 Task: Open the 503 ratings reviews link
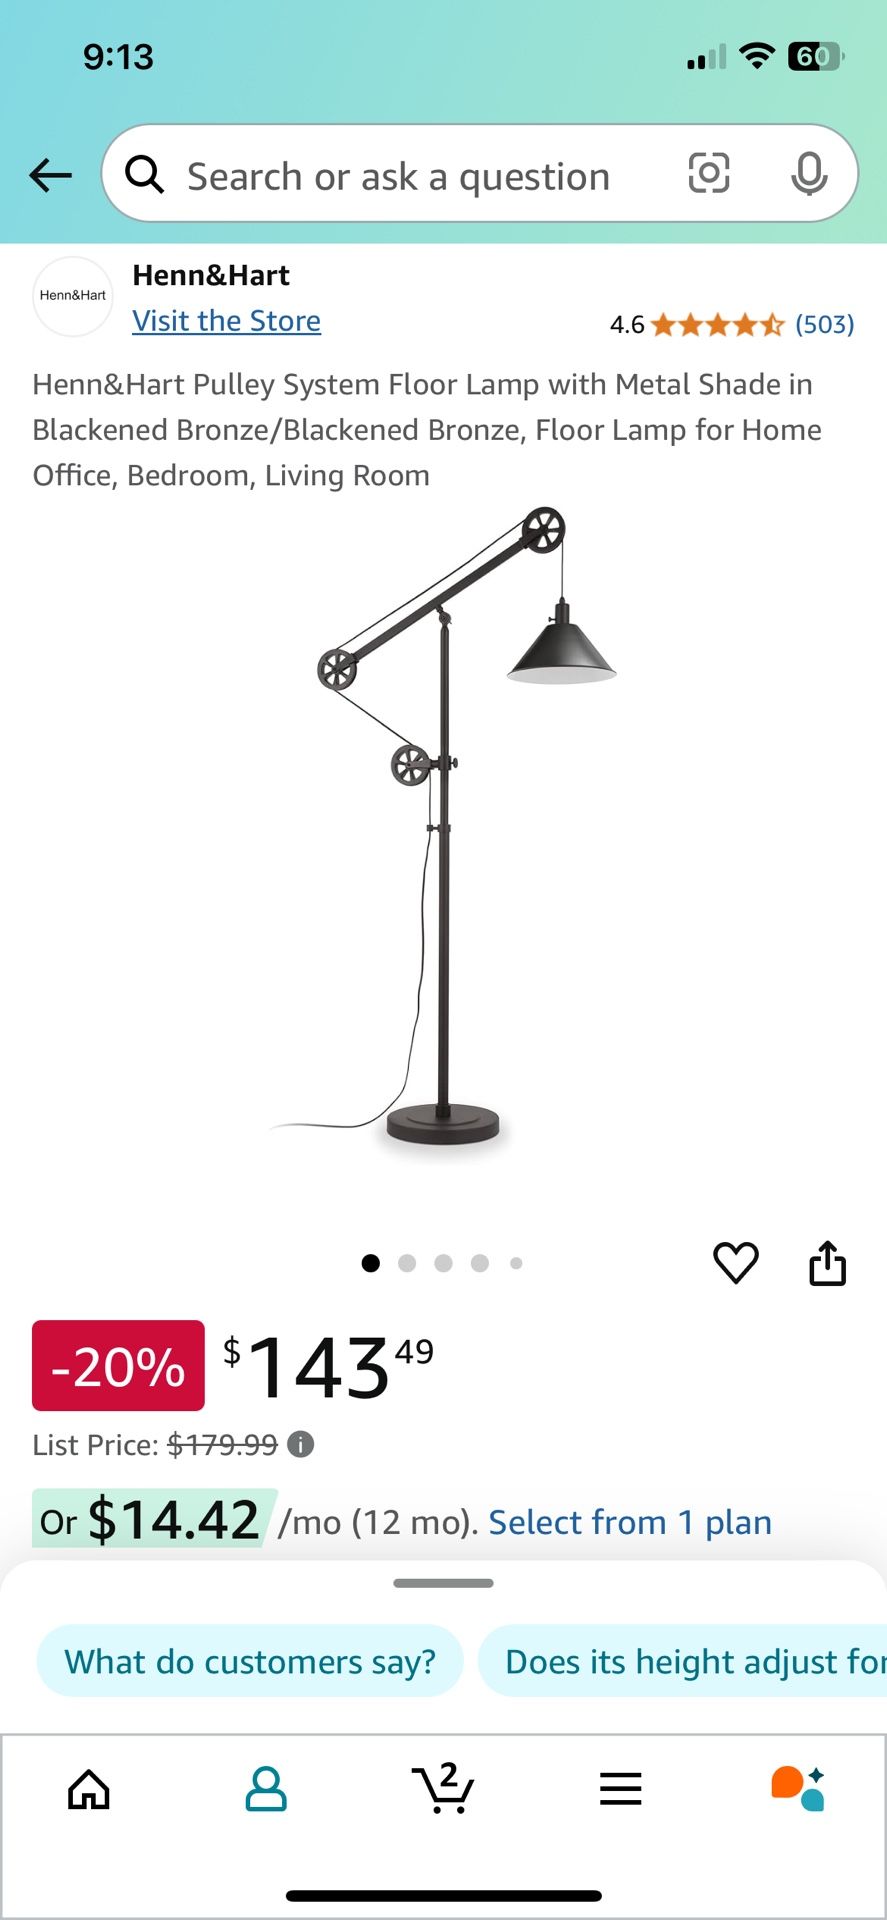click(825, 324)
